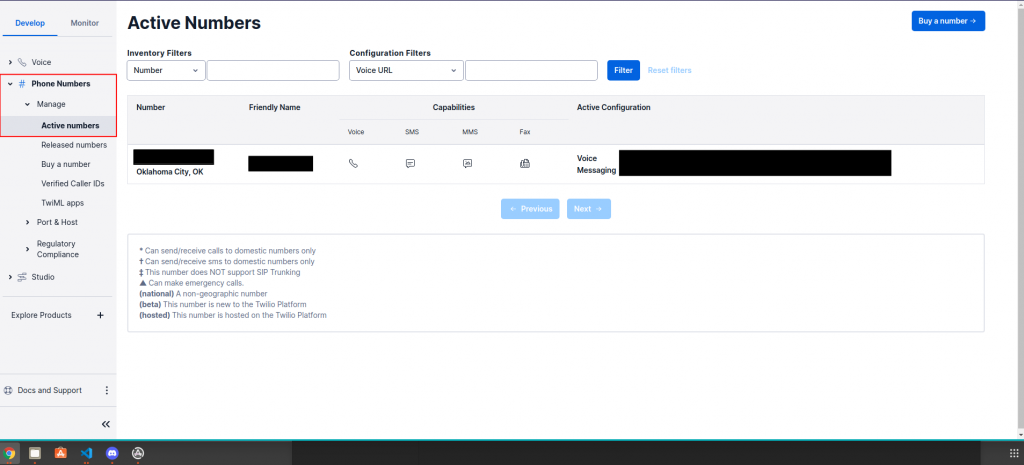1024x465 pixels.
Task: Click the blue Buy a number button at top right
Action: [x=948, y=21]
